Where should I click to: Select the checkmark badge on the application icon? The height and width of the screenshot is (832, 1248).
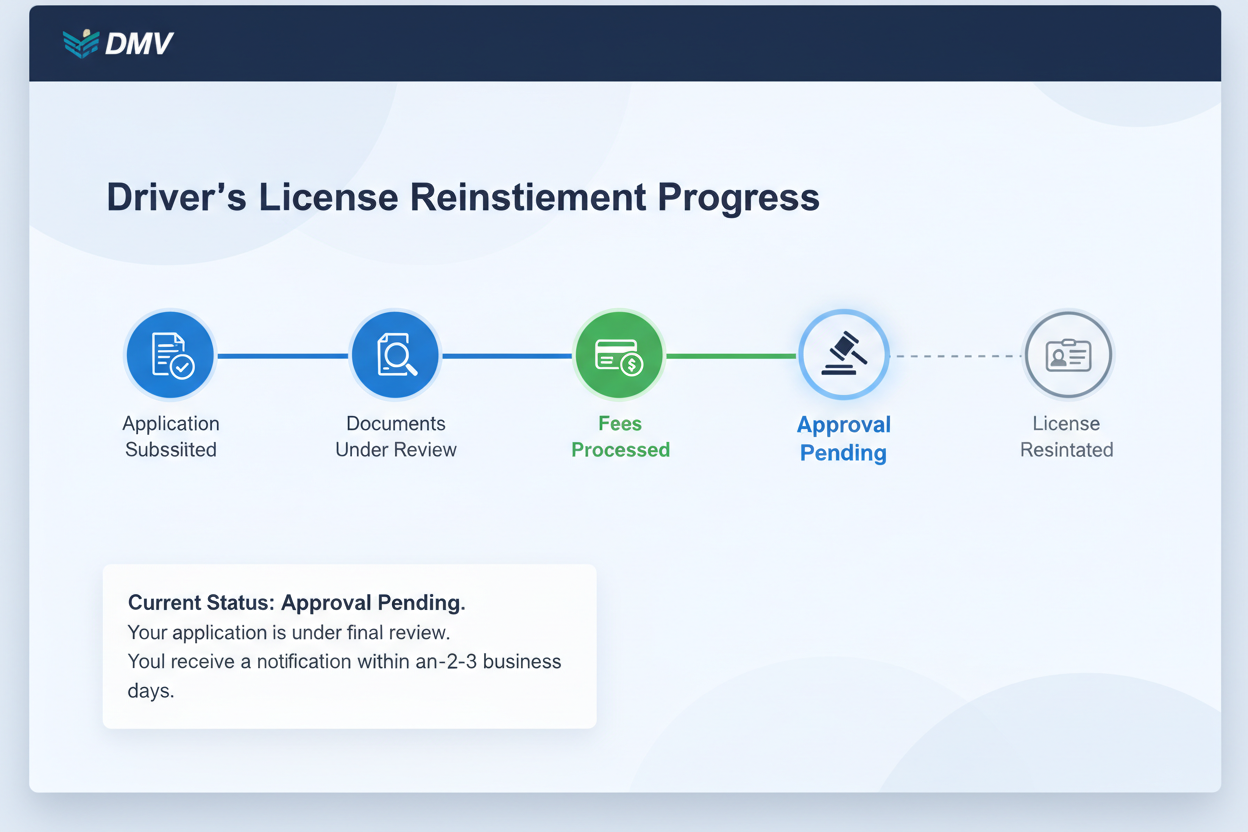(x=183, y=368)
